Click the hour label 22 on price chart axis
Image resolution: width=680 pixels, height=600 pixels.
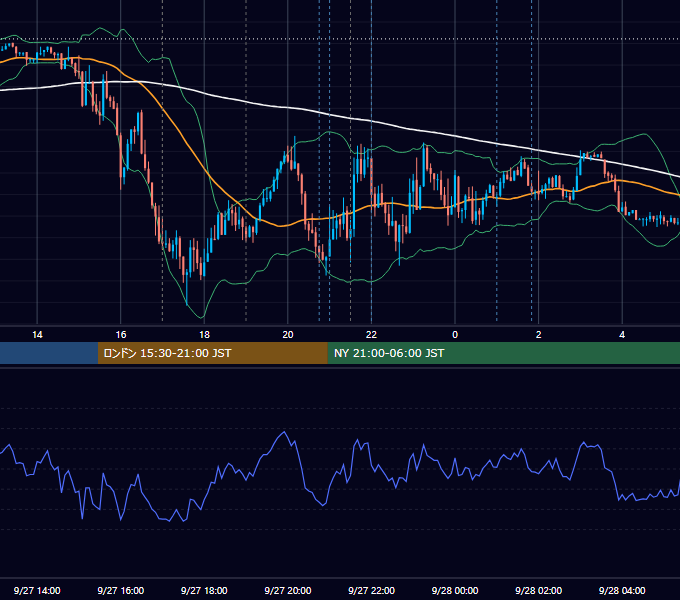(x=371, y=335)
